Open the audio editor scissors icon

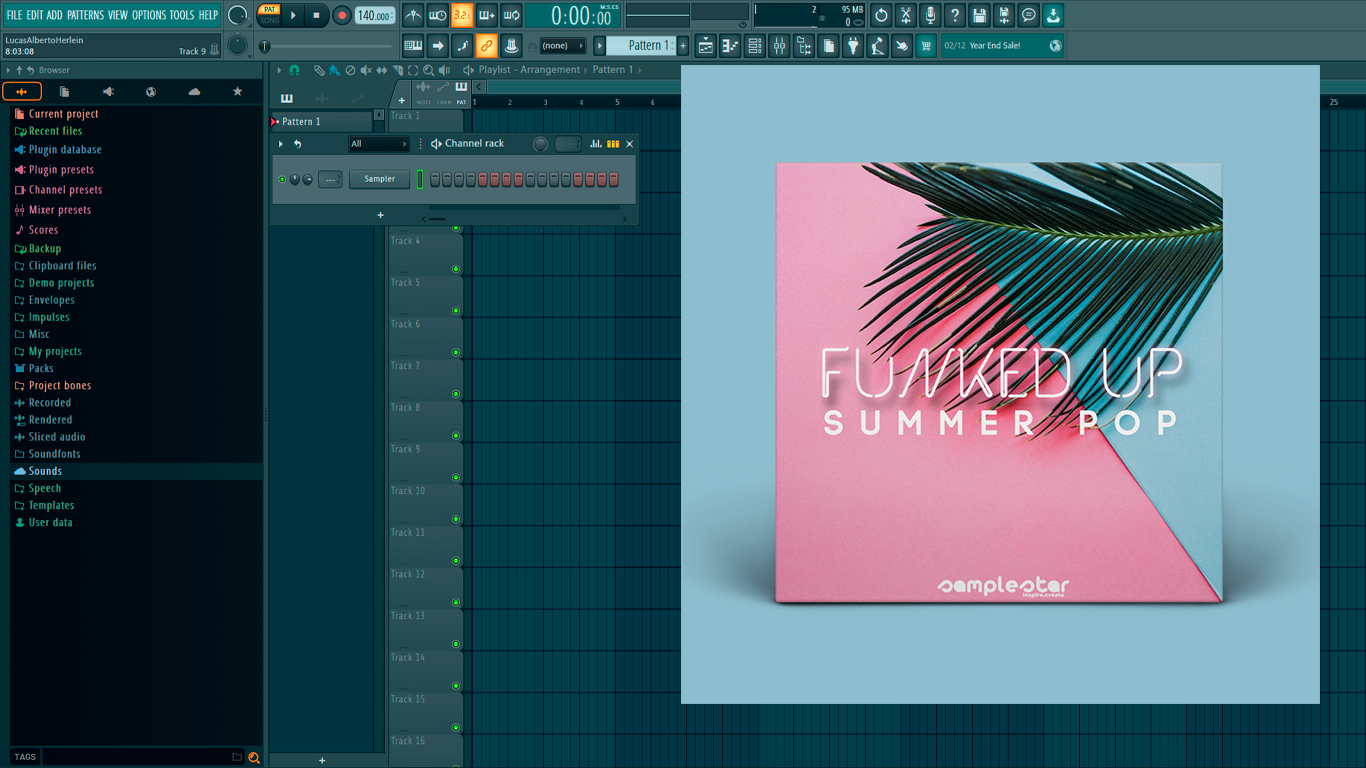tap(906, 15)
